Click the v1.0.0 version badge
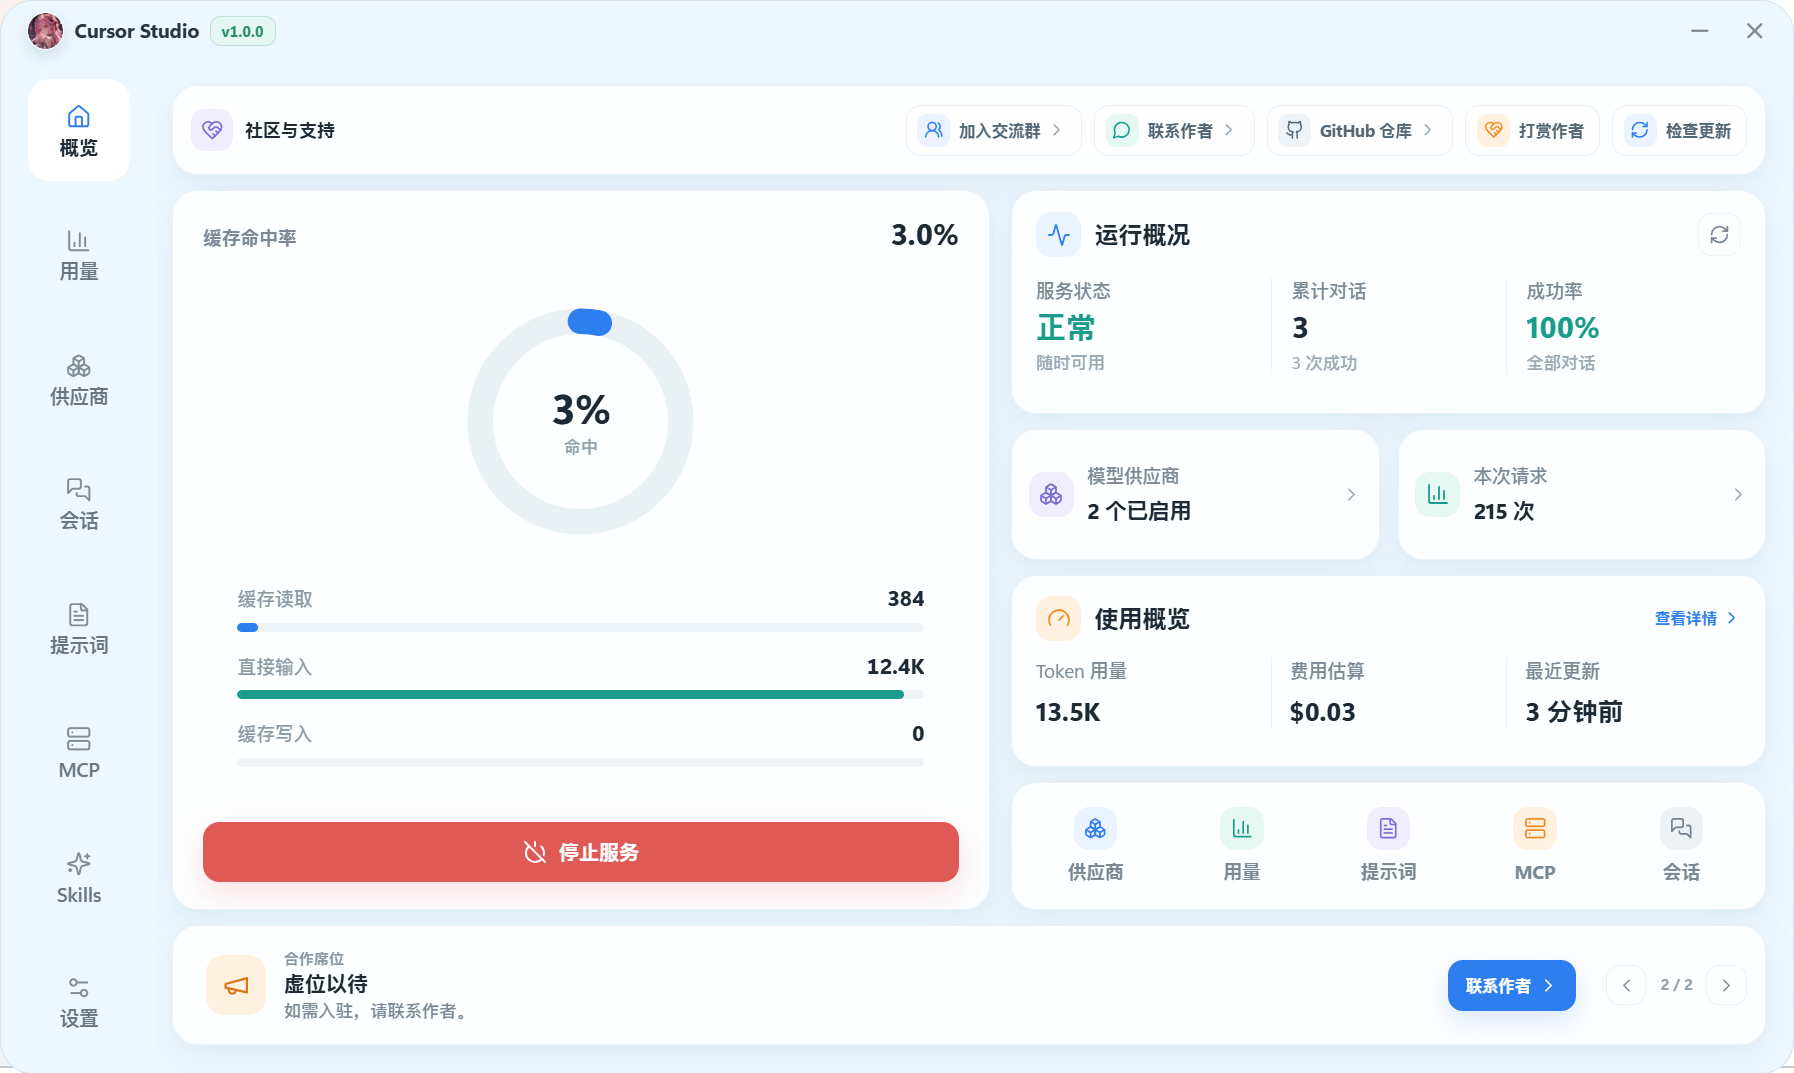Image resolution: width=1794 pixels, height=1073 pixels. pos(242,31)
